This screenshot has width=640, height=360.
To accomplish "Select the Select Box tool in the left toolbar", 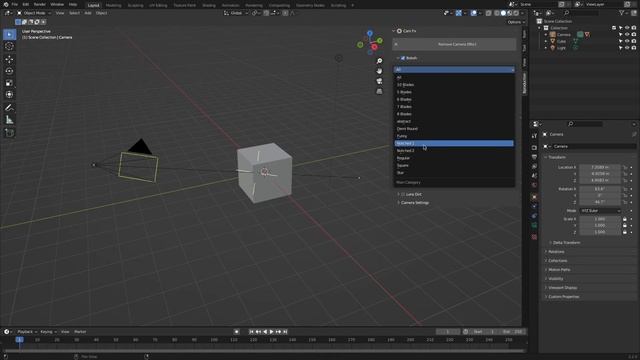I will click(9, 34).
